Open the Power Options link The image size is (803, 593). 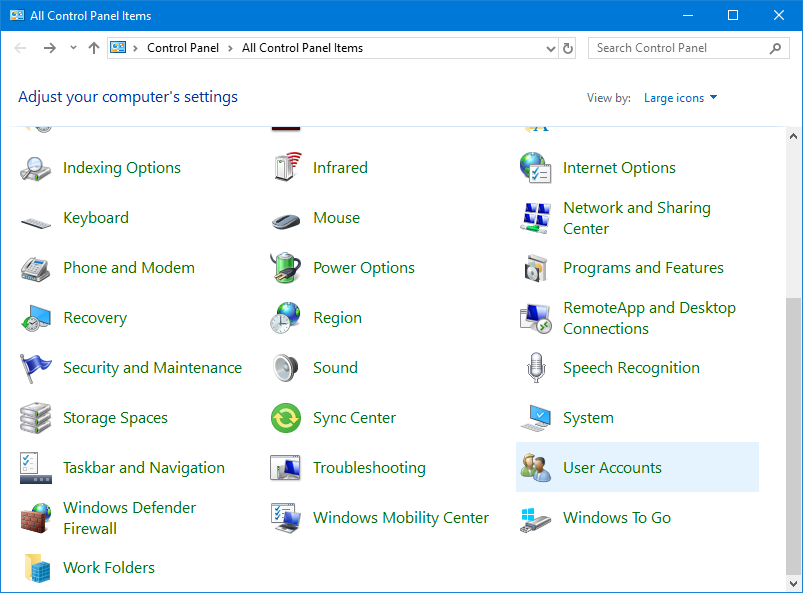tap(364, 268)
